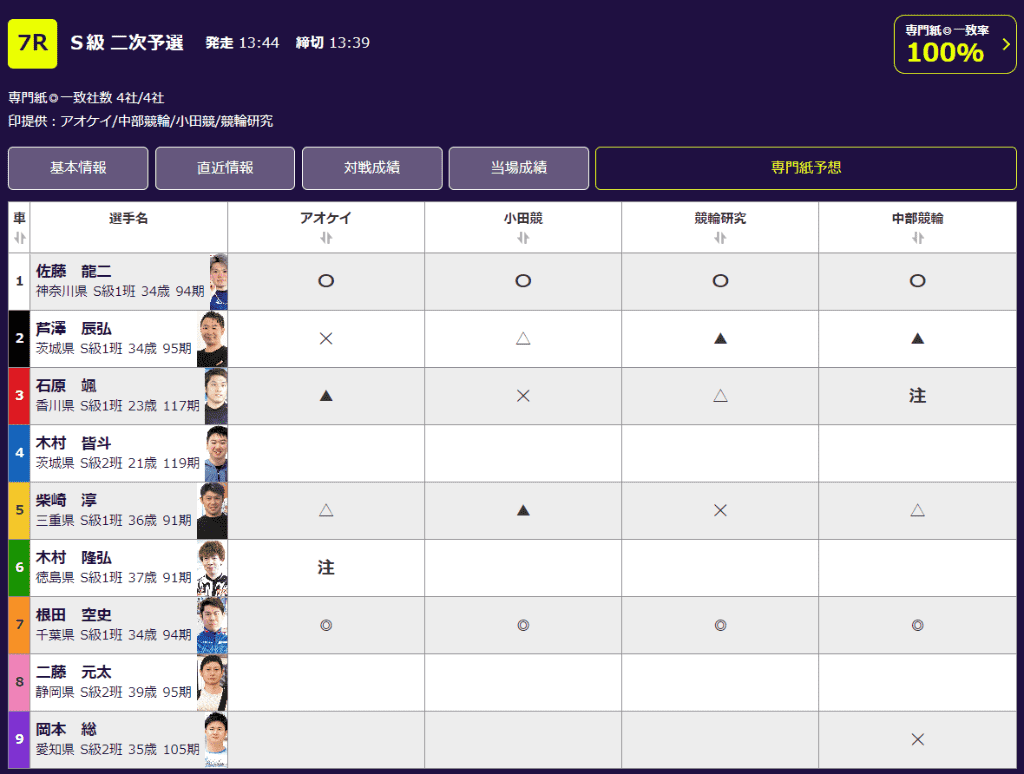The height and width of the screenshot is (774, 1024).
Task: Click the sort arrows under 小田競
Action: click(x=522, y=238)
